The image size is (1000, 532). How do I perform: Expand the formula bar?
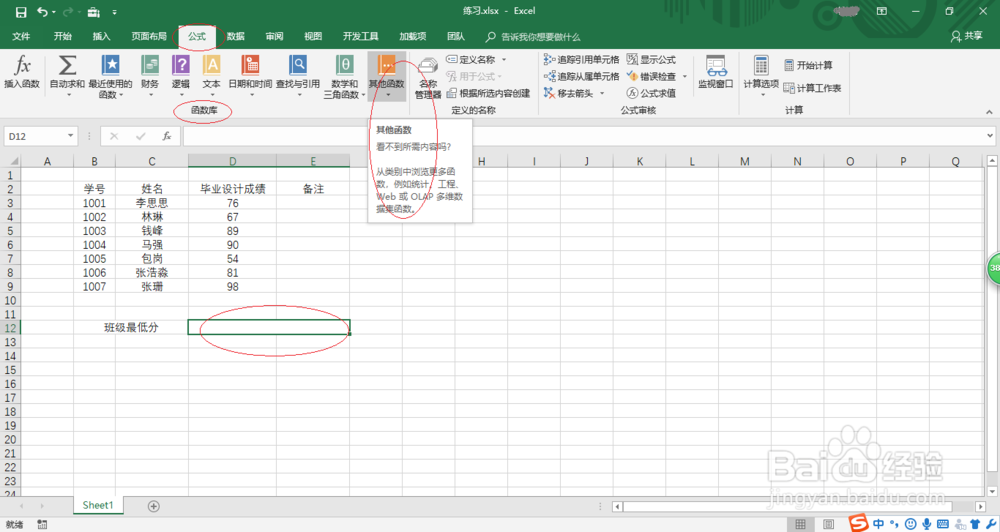[x=990, y=136]
